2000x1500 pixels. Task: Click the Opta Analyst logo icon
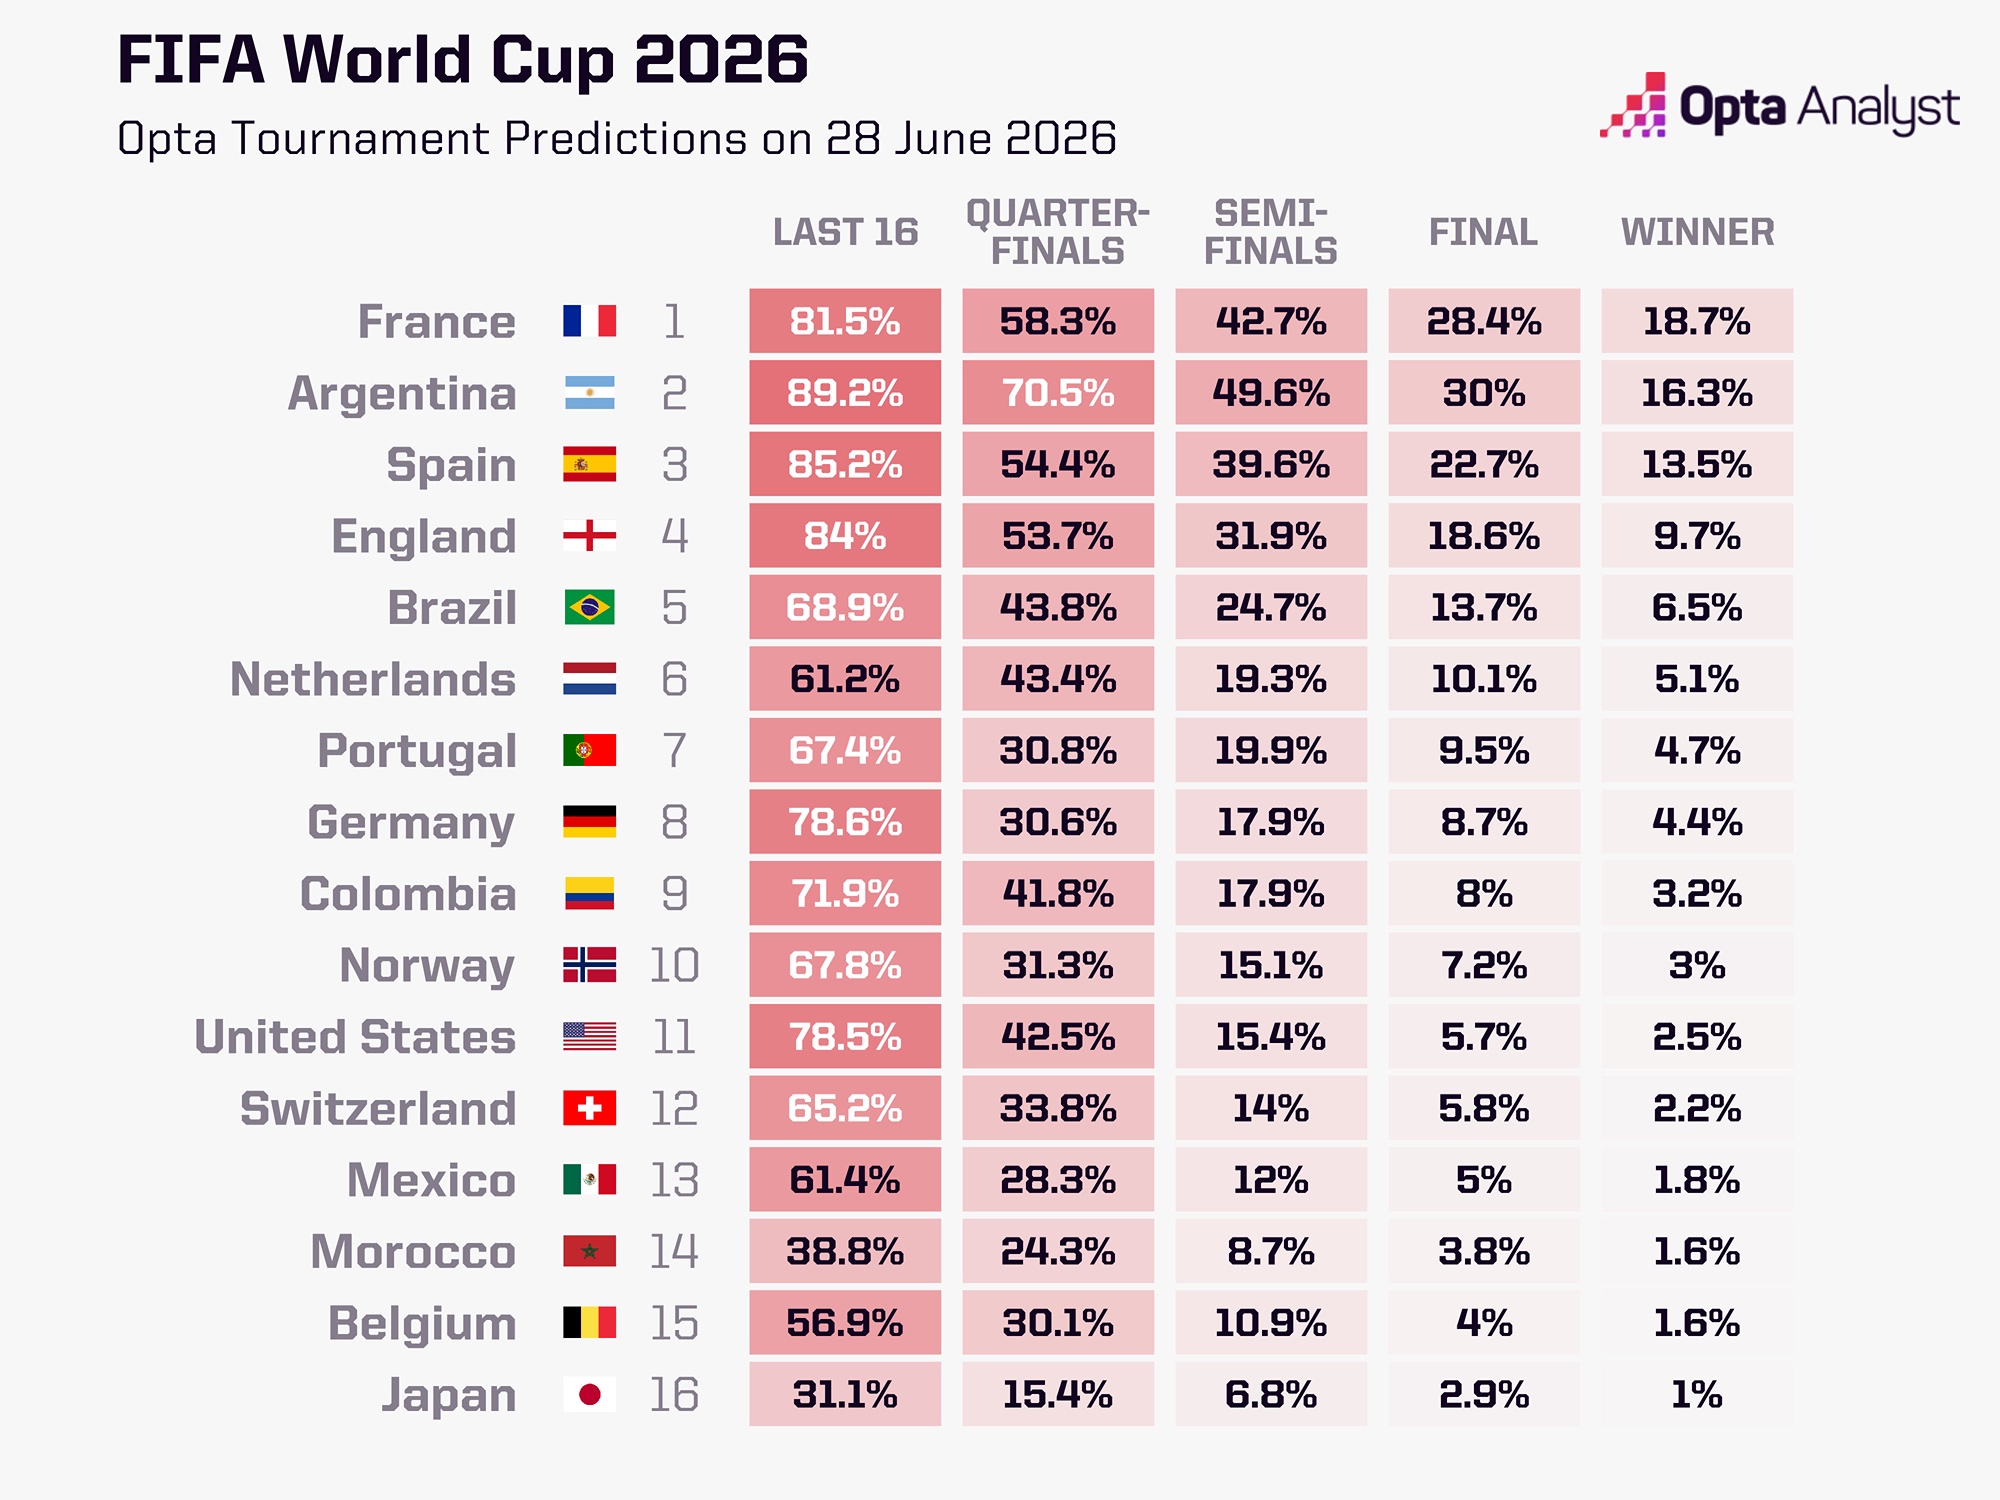[x=1633, y=105]
